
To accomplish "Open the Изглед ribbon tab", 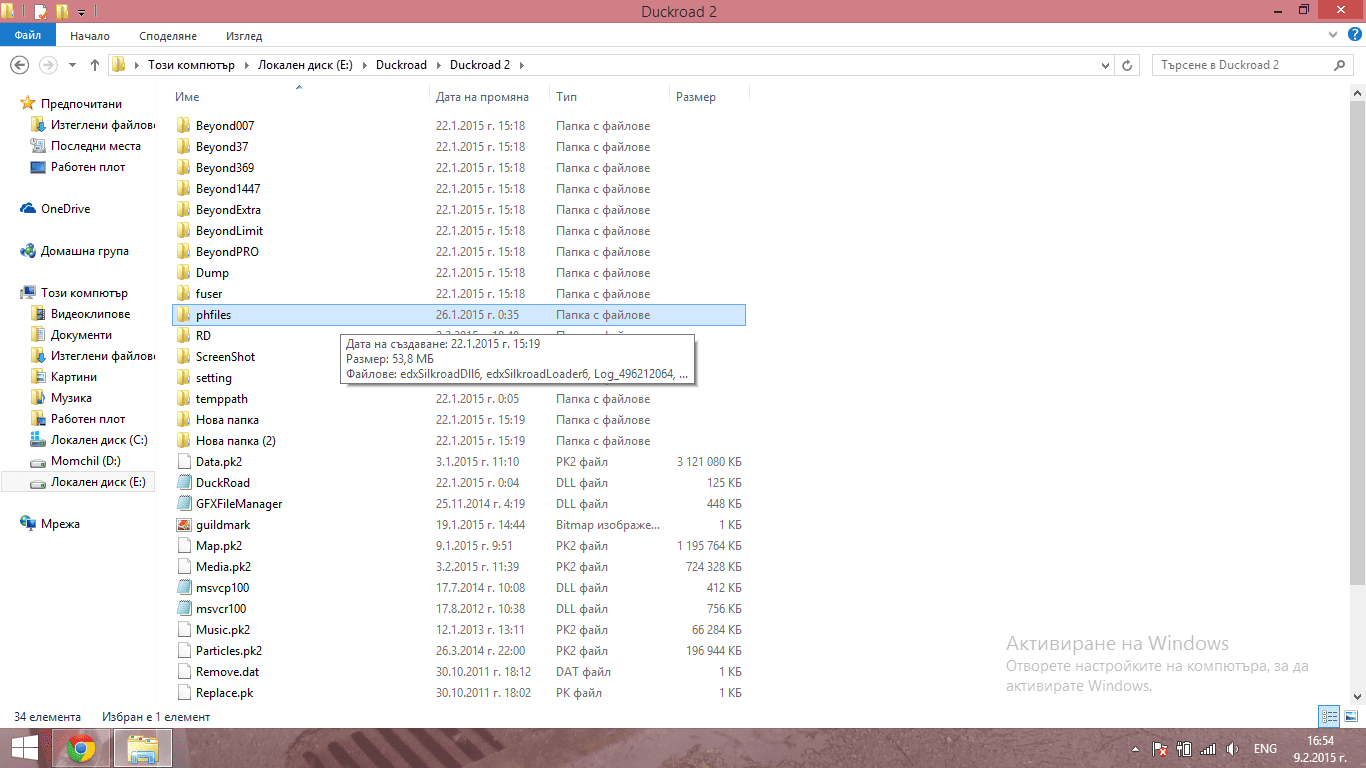I will [244, 35].
